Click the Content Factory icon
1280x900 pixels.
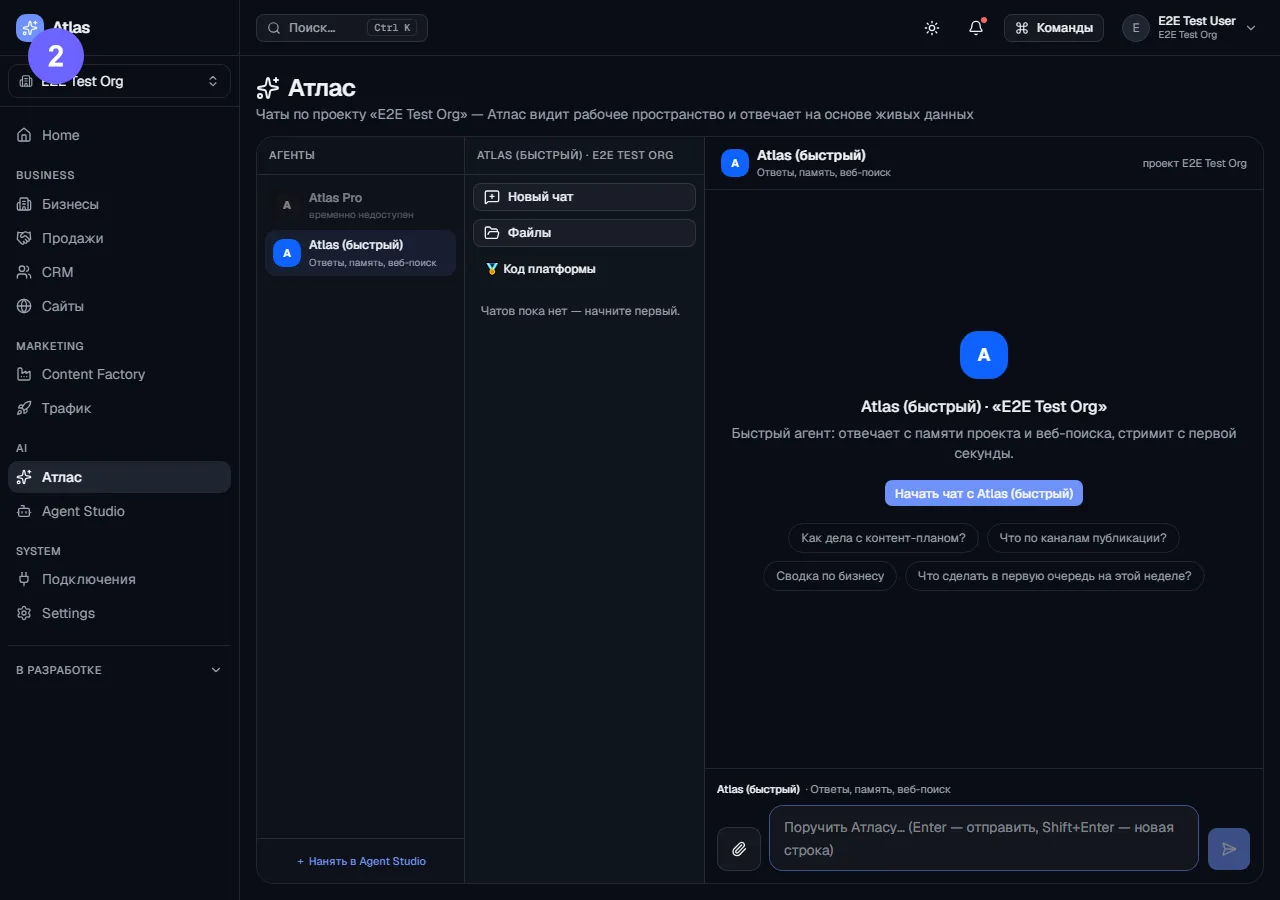click(x=24, y=374)
